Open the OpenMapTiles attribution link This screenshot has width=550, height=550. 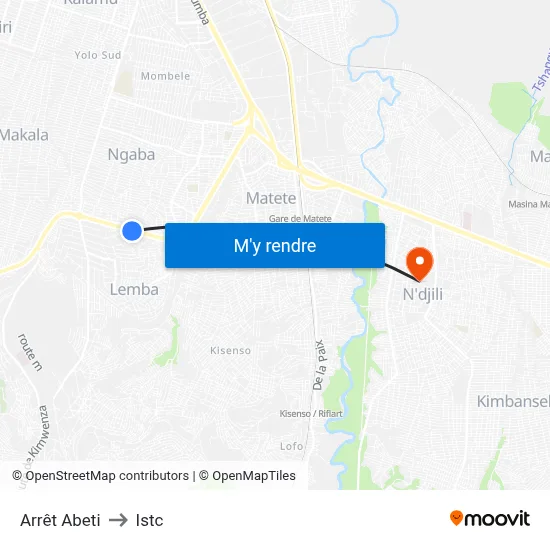coord(247,476)
